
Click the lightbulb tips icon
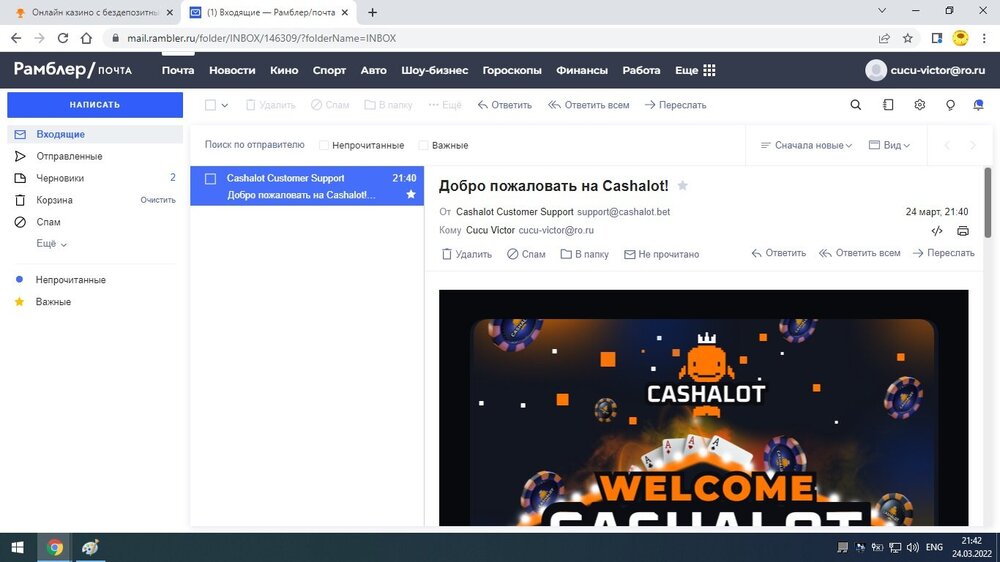point(950,105)
